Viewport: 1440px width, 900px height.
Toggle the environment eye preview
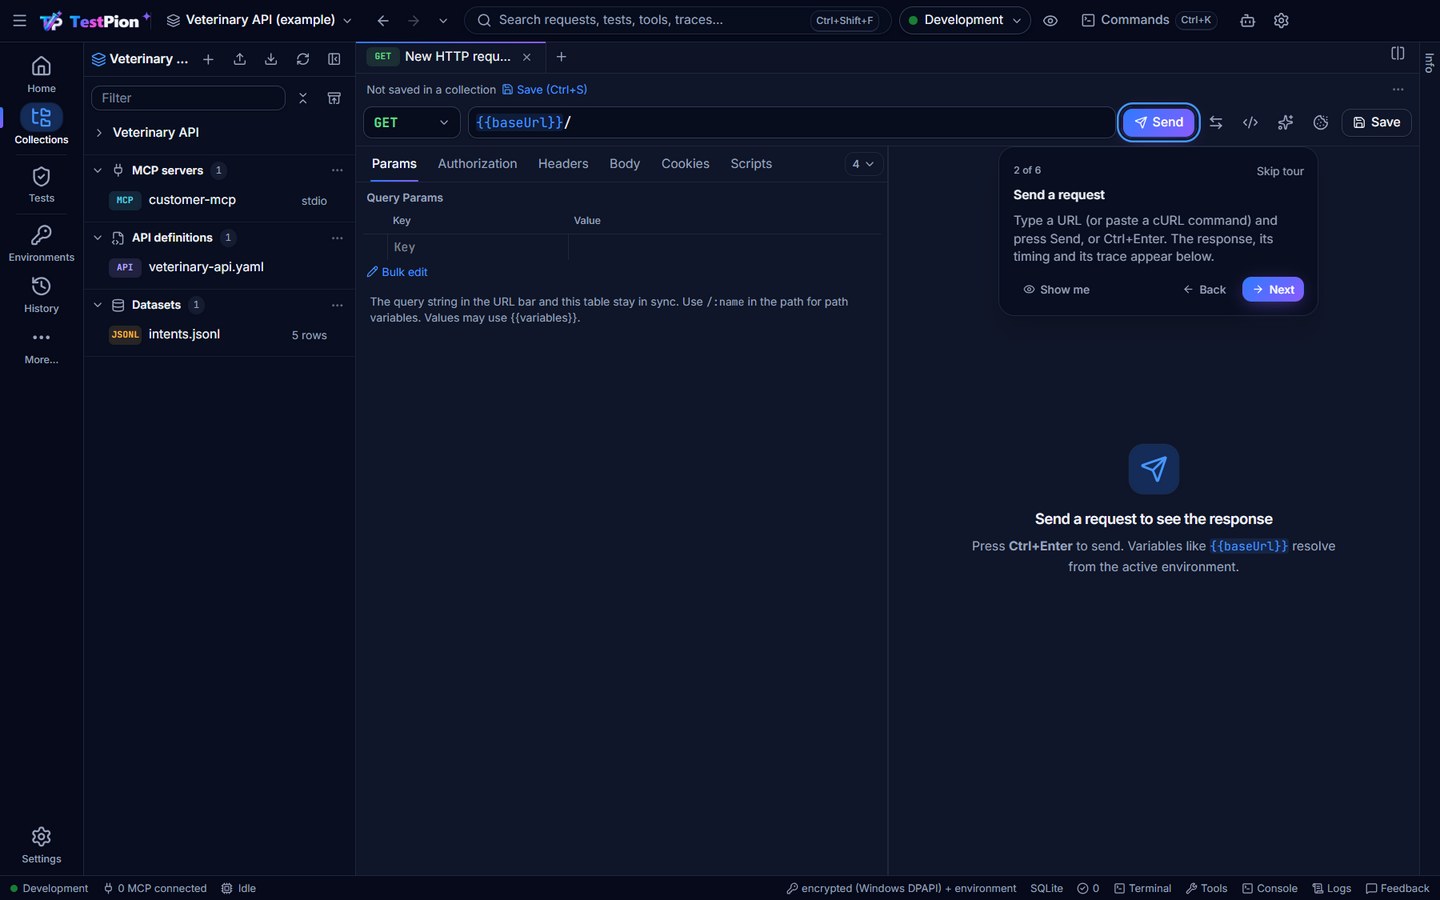click(1050, 20)
